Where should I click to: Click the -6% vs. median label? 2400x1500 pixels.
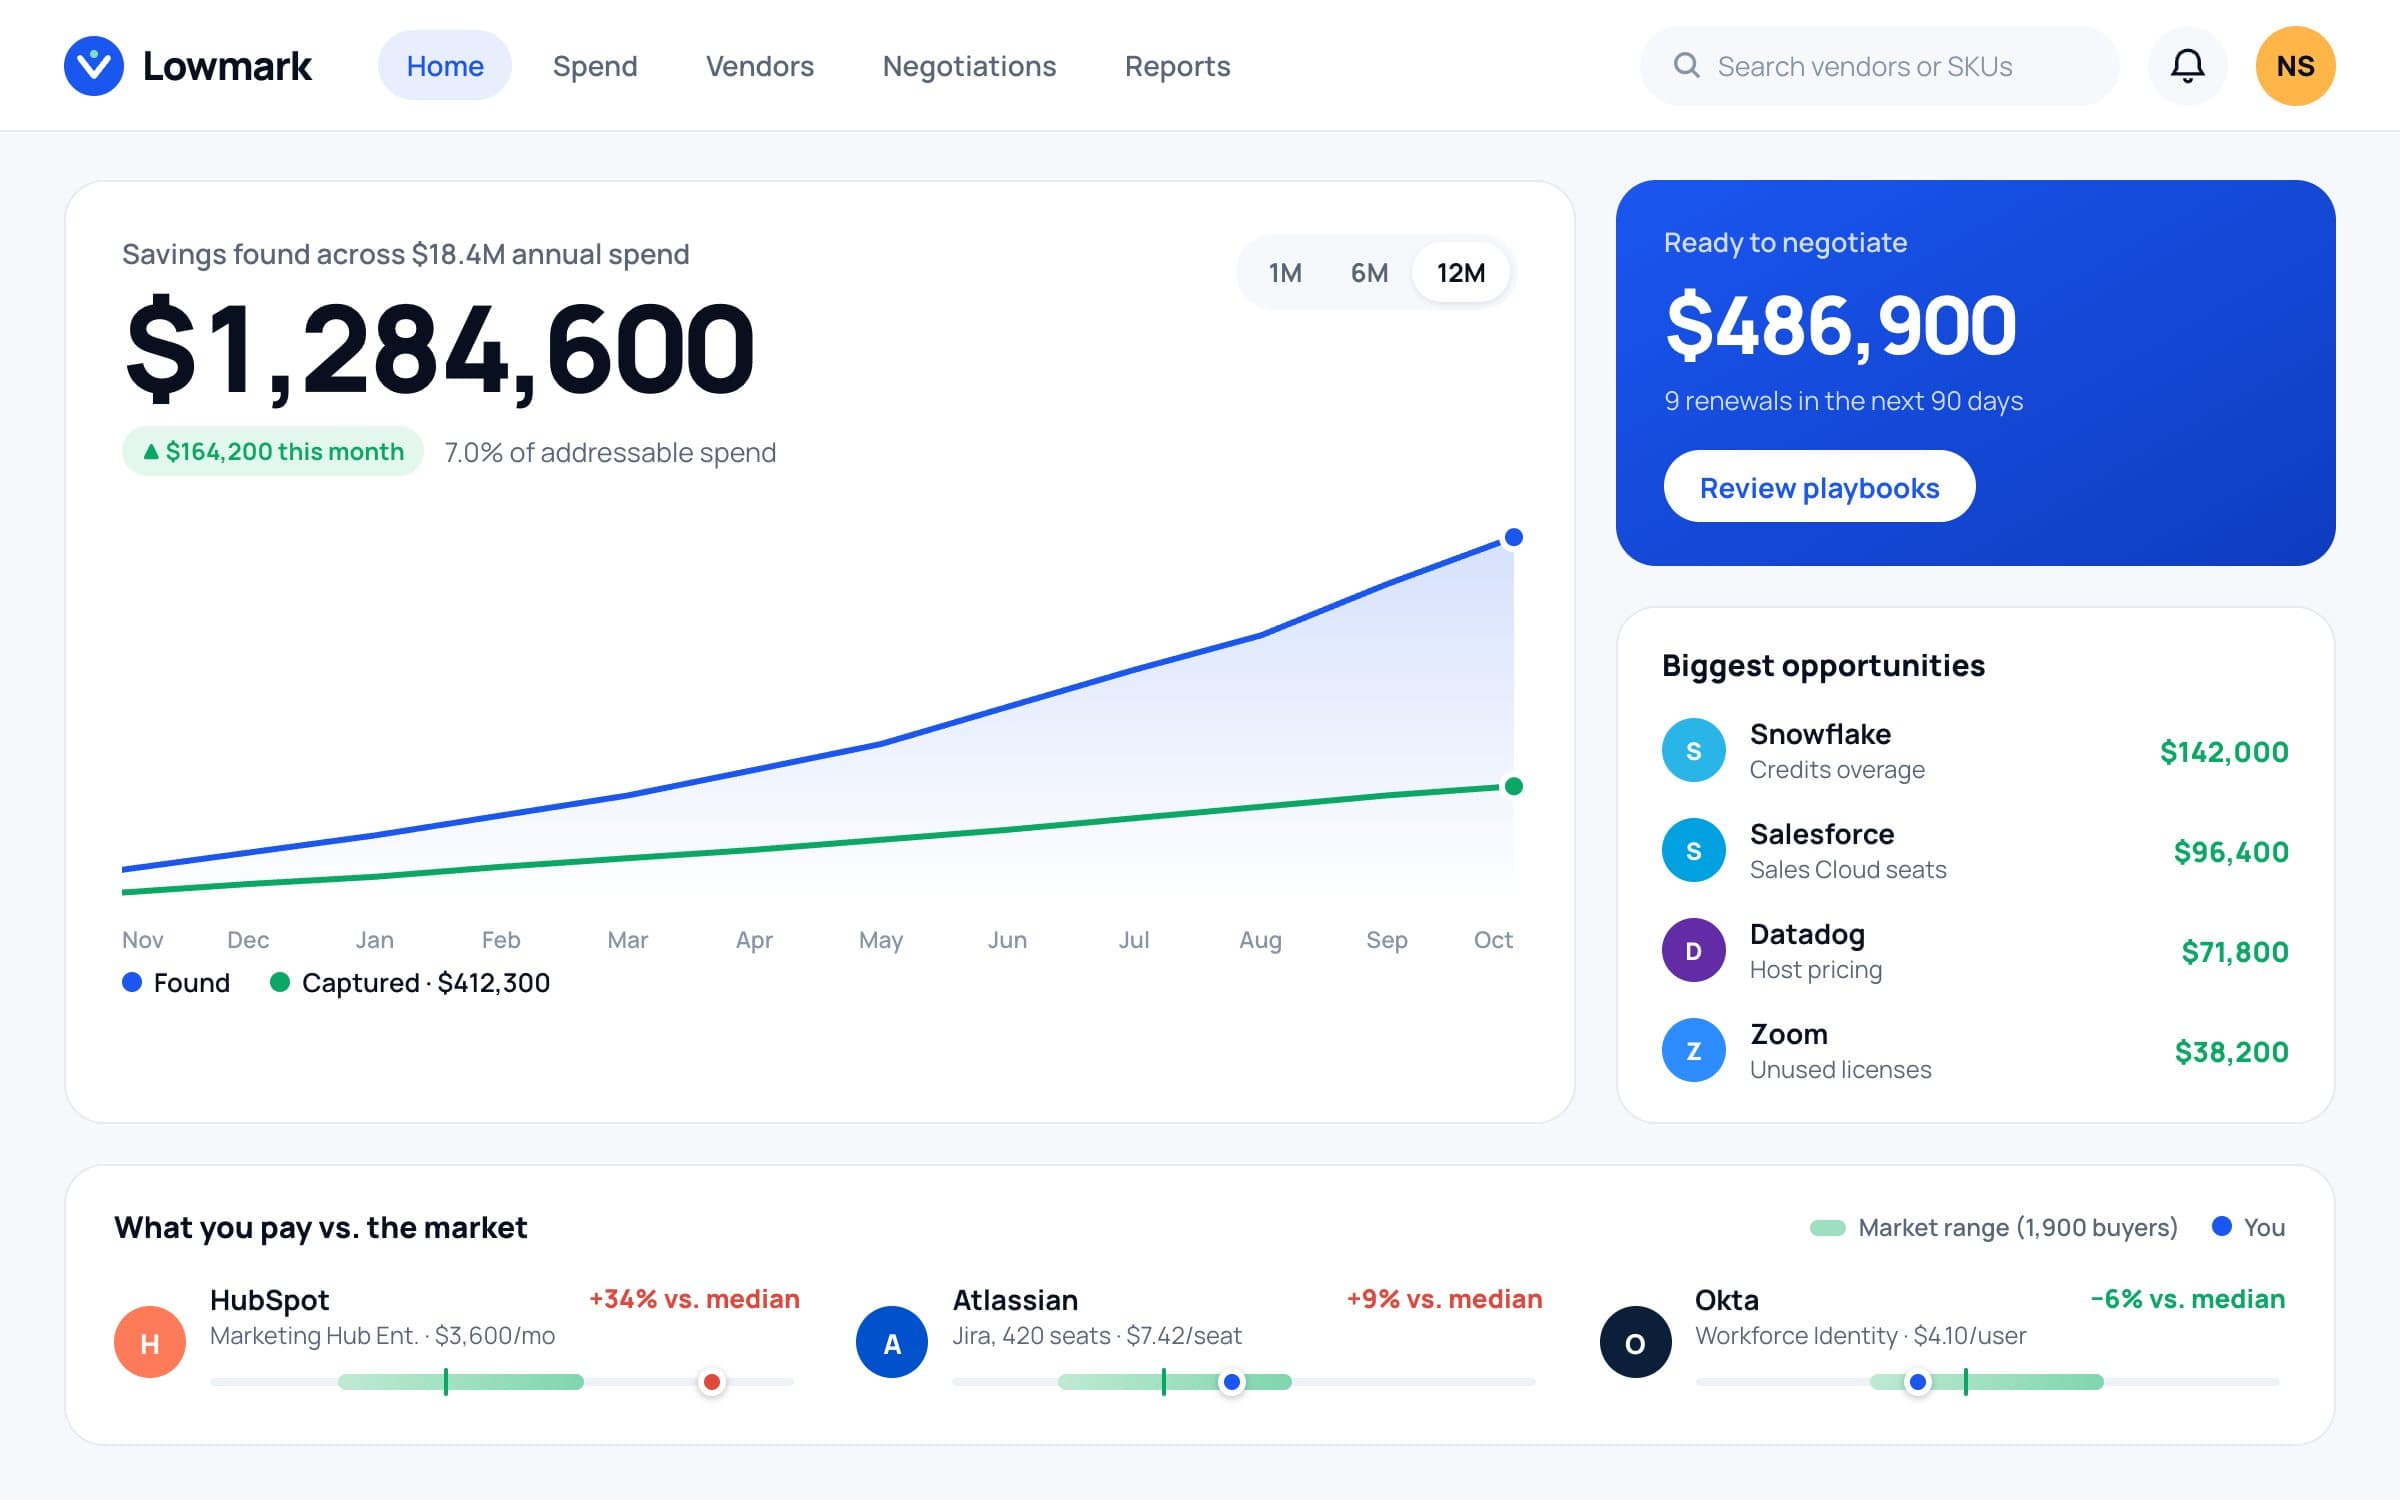[2188, 1299]
